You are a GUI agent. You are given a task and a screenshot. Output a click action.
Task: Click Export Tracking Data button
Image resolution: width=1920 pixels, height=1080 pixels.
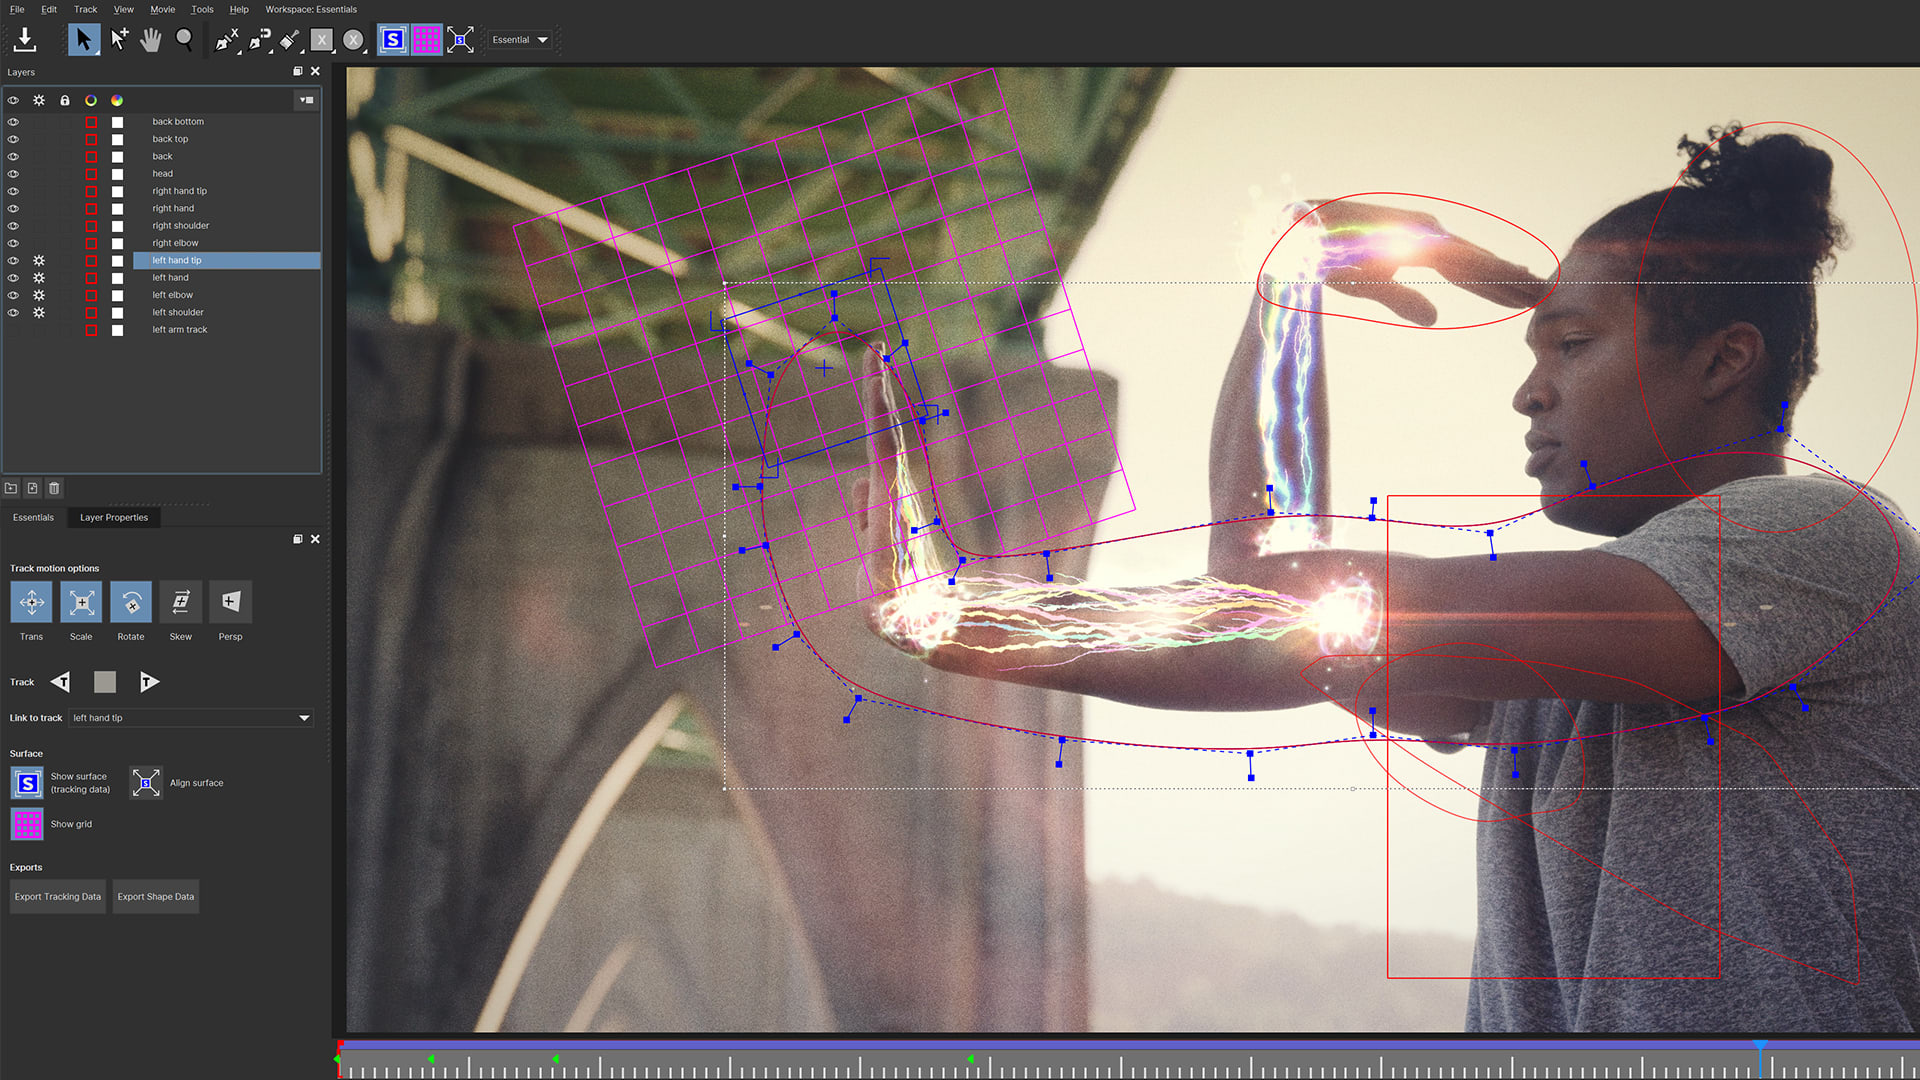[58, 897]
